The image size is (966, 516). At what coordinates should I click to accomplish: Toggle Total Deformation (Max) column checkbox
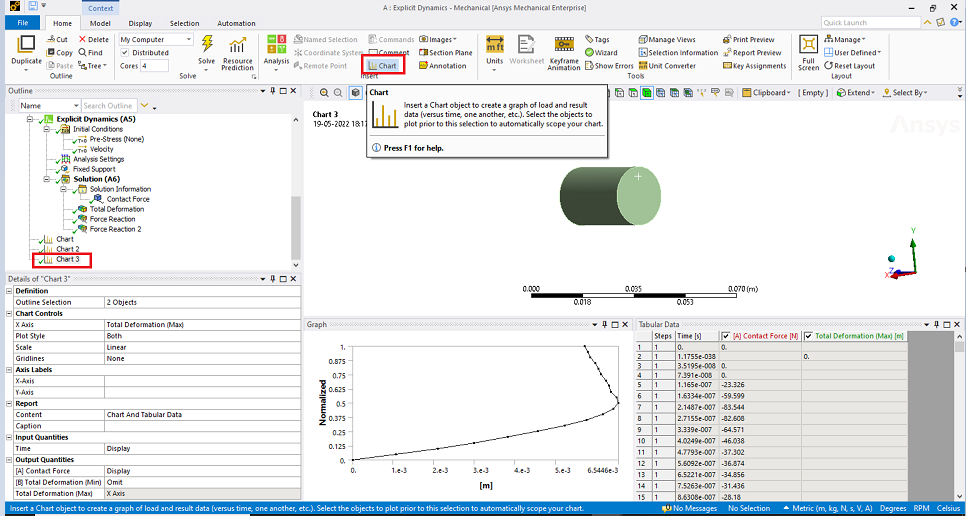(809, 336)
